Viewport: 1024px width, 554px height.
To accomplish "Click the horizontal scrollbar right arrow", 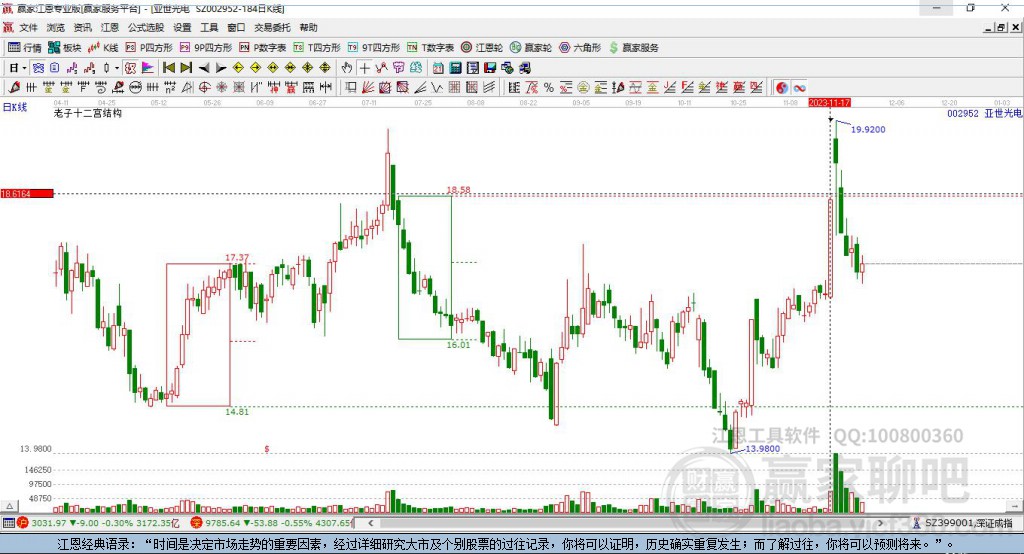I will 880,523.
